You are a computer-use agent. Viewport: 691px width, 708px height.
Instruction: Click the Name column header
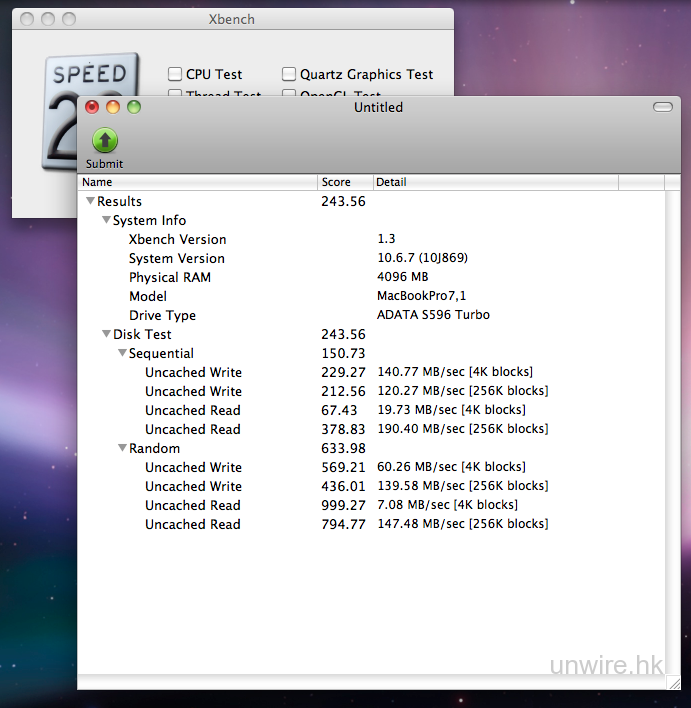[198, 182]
